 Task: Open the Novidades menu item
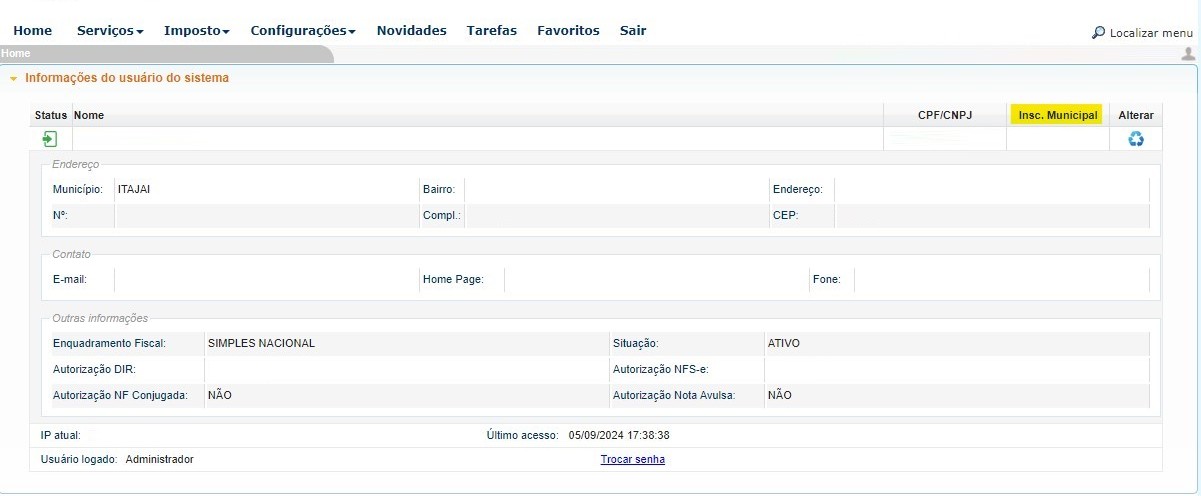(x=411, y=31)
